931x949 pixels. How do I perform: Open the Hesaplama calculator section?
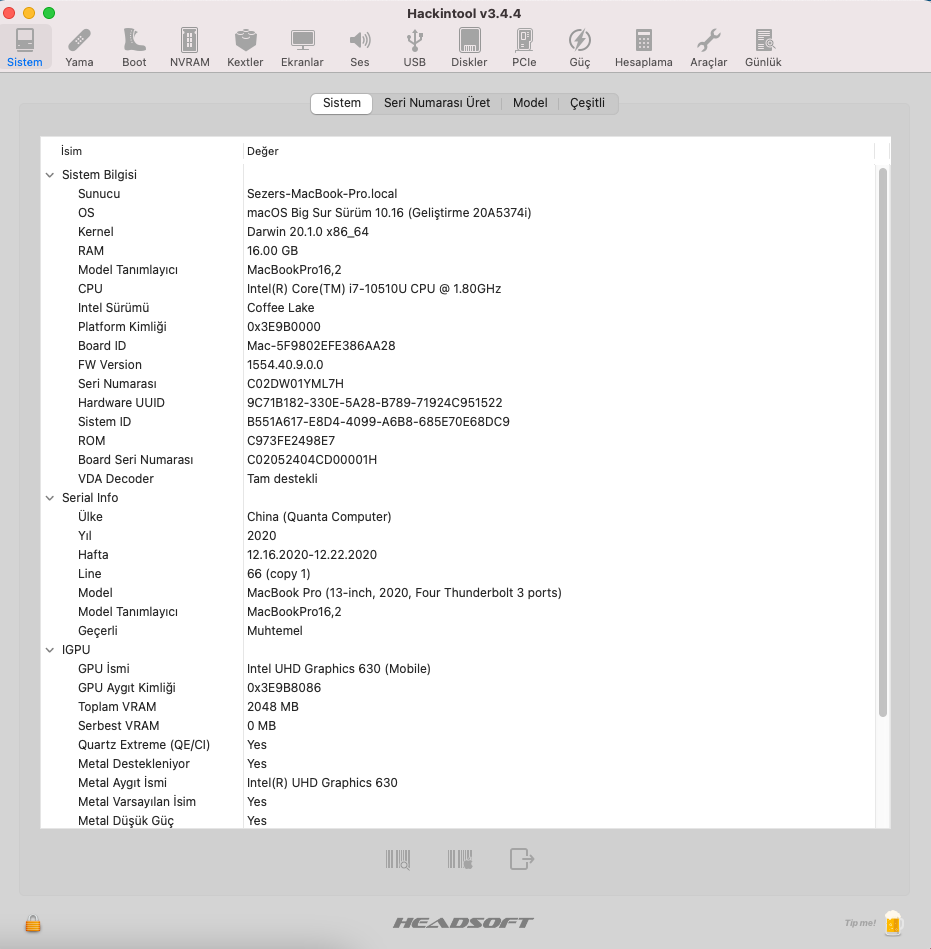643,48
